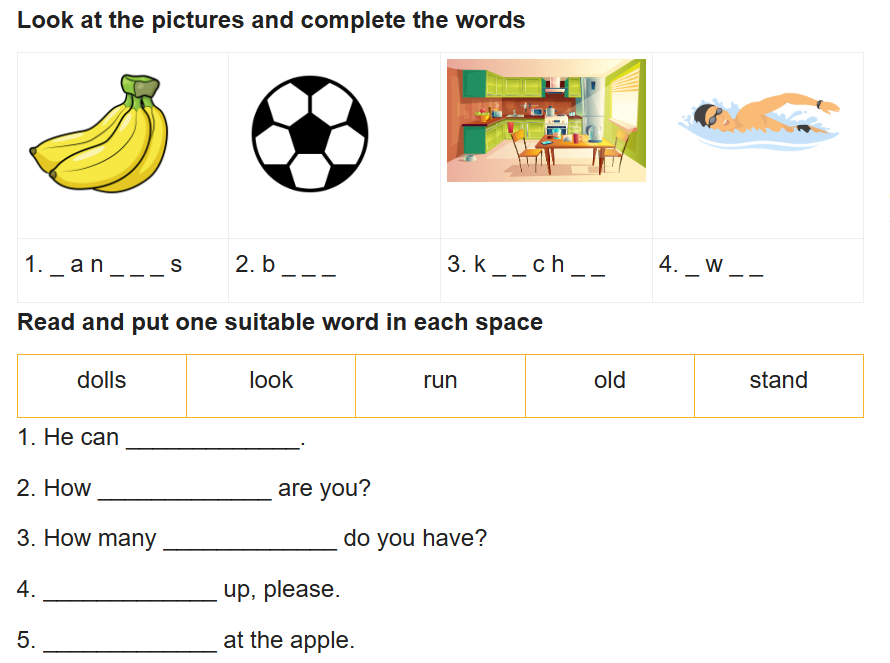Click the soccer ball image
The width and height of the screenshot is (890, 663).
pyautogui.click(x=310, y=134)
